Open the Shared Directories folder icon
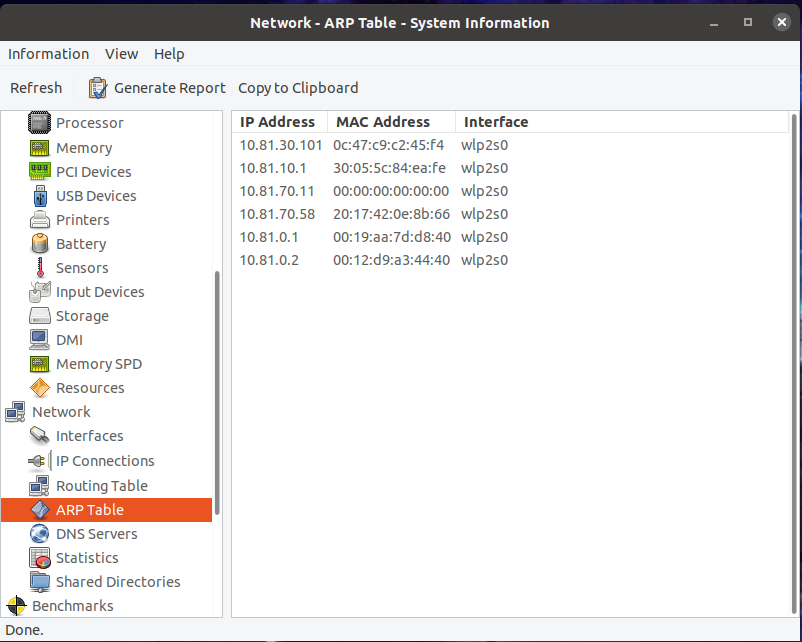The width and height of the screenshot is (802, 642). pos(40,582)
